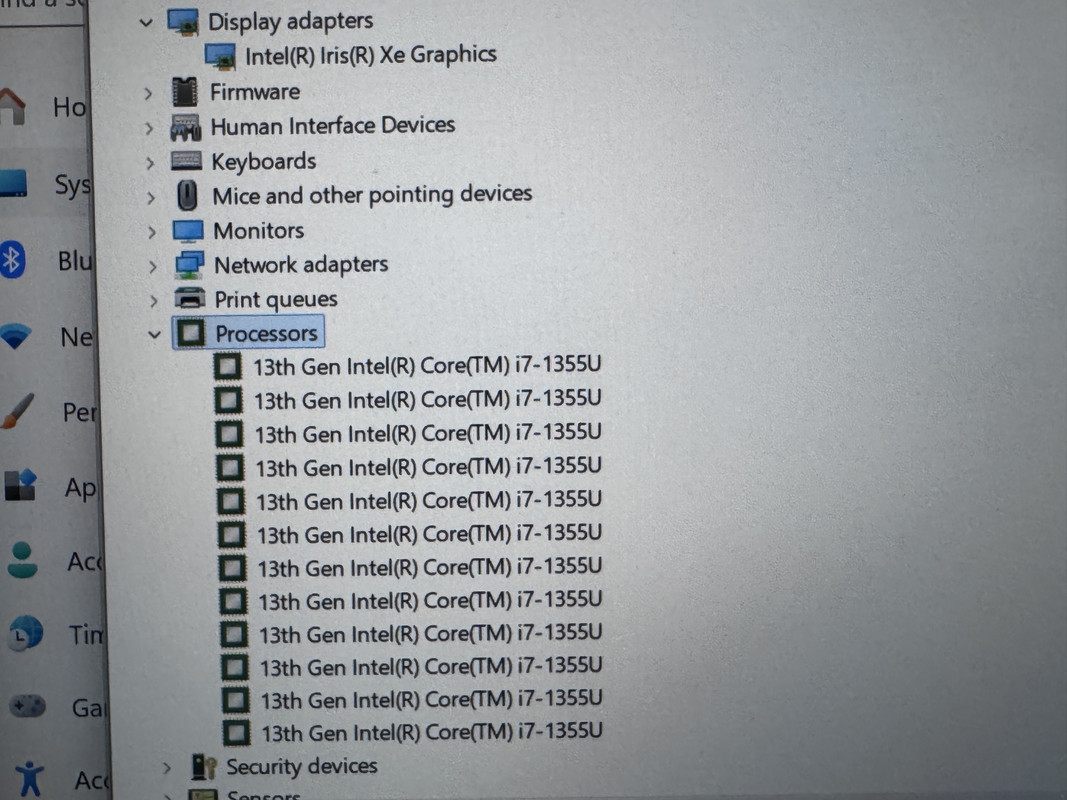Expand the Monitors category
Screen dimensions: 1067x800
point(152,232)
